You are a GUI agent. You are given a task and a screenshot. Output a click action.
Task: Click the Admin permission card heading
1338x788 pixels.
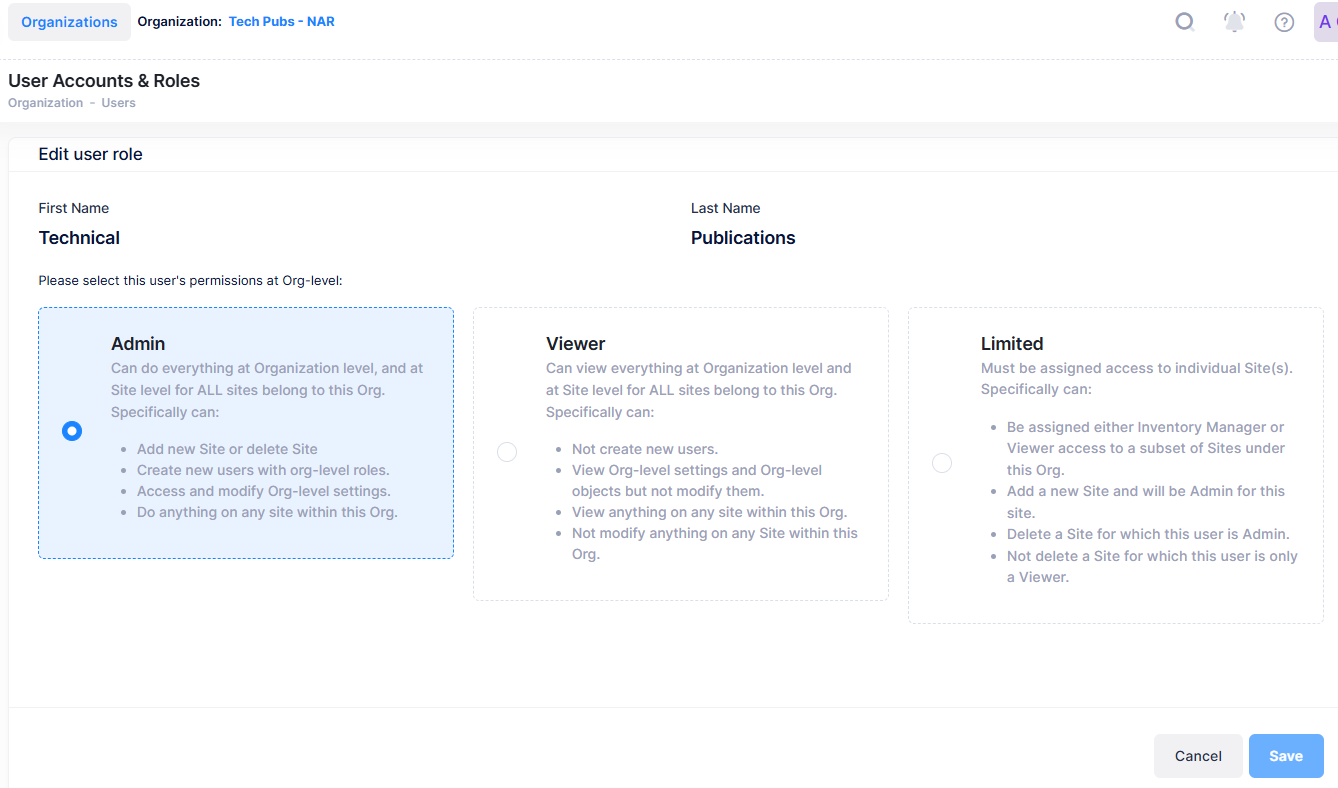(138, 344)
